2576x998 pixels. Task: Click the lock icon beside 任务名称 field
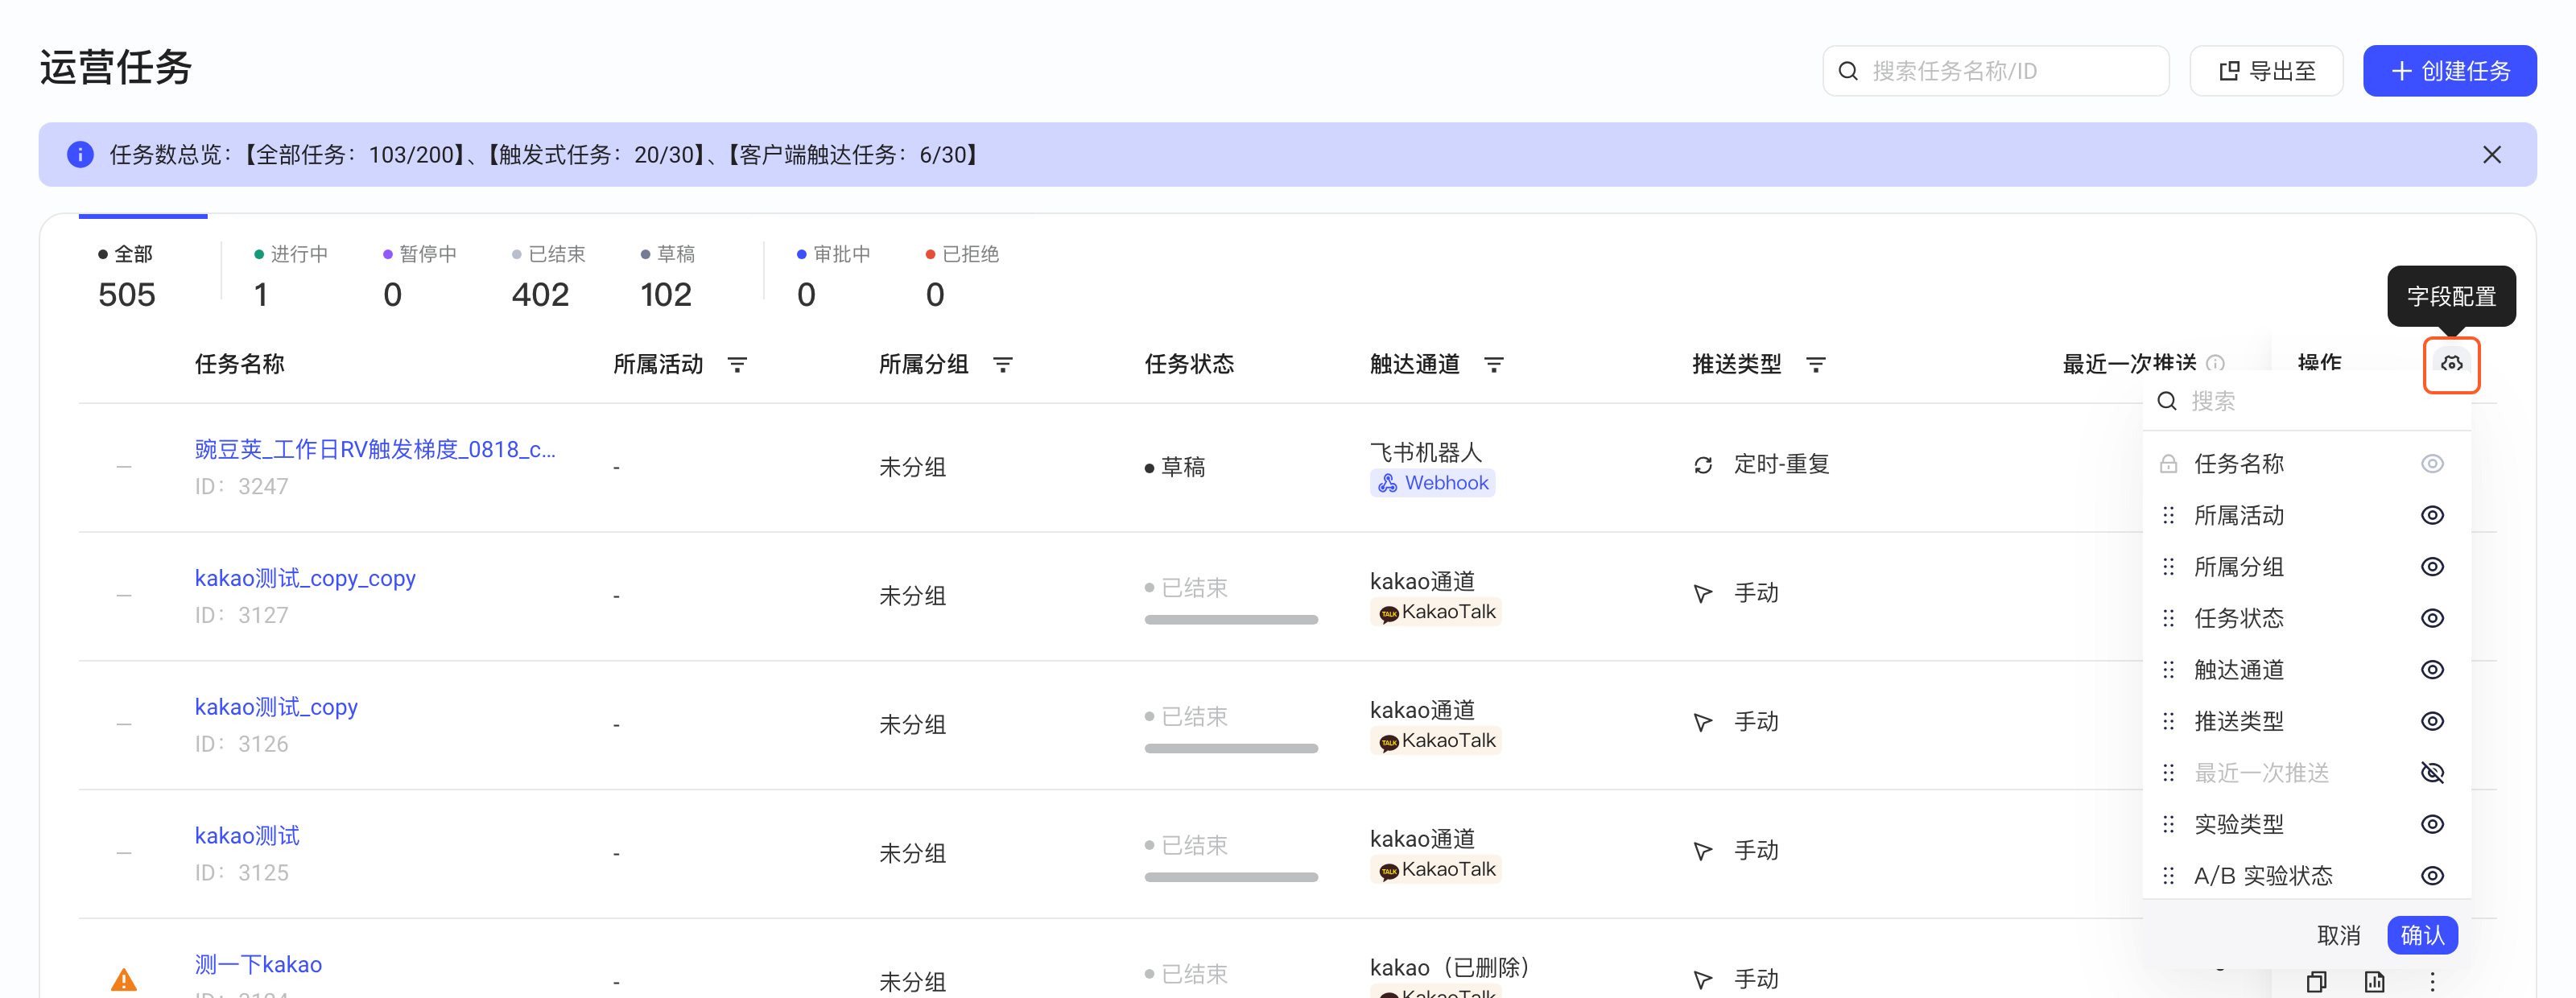(x=2168, y=464)
